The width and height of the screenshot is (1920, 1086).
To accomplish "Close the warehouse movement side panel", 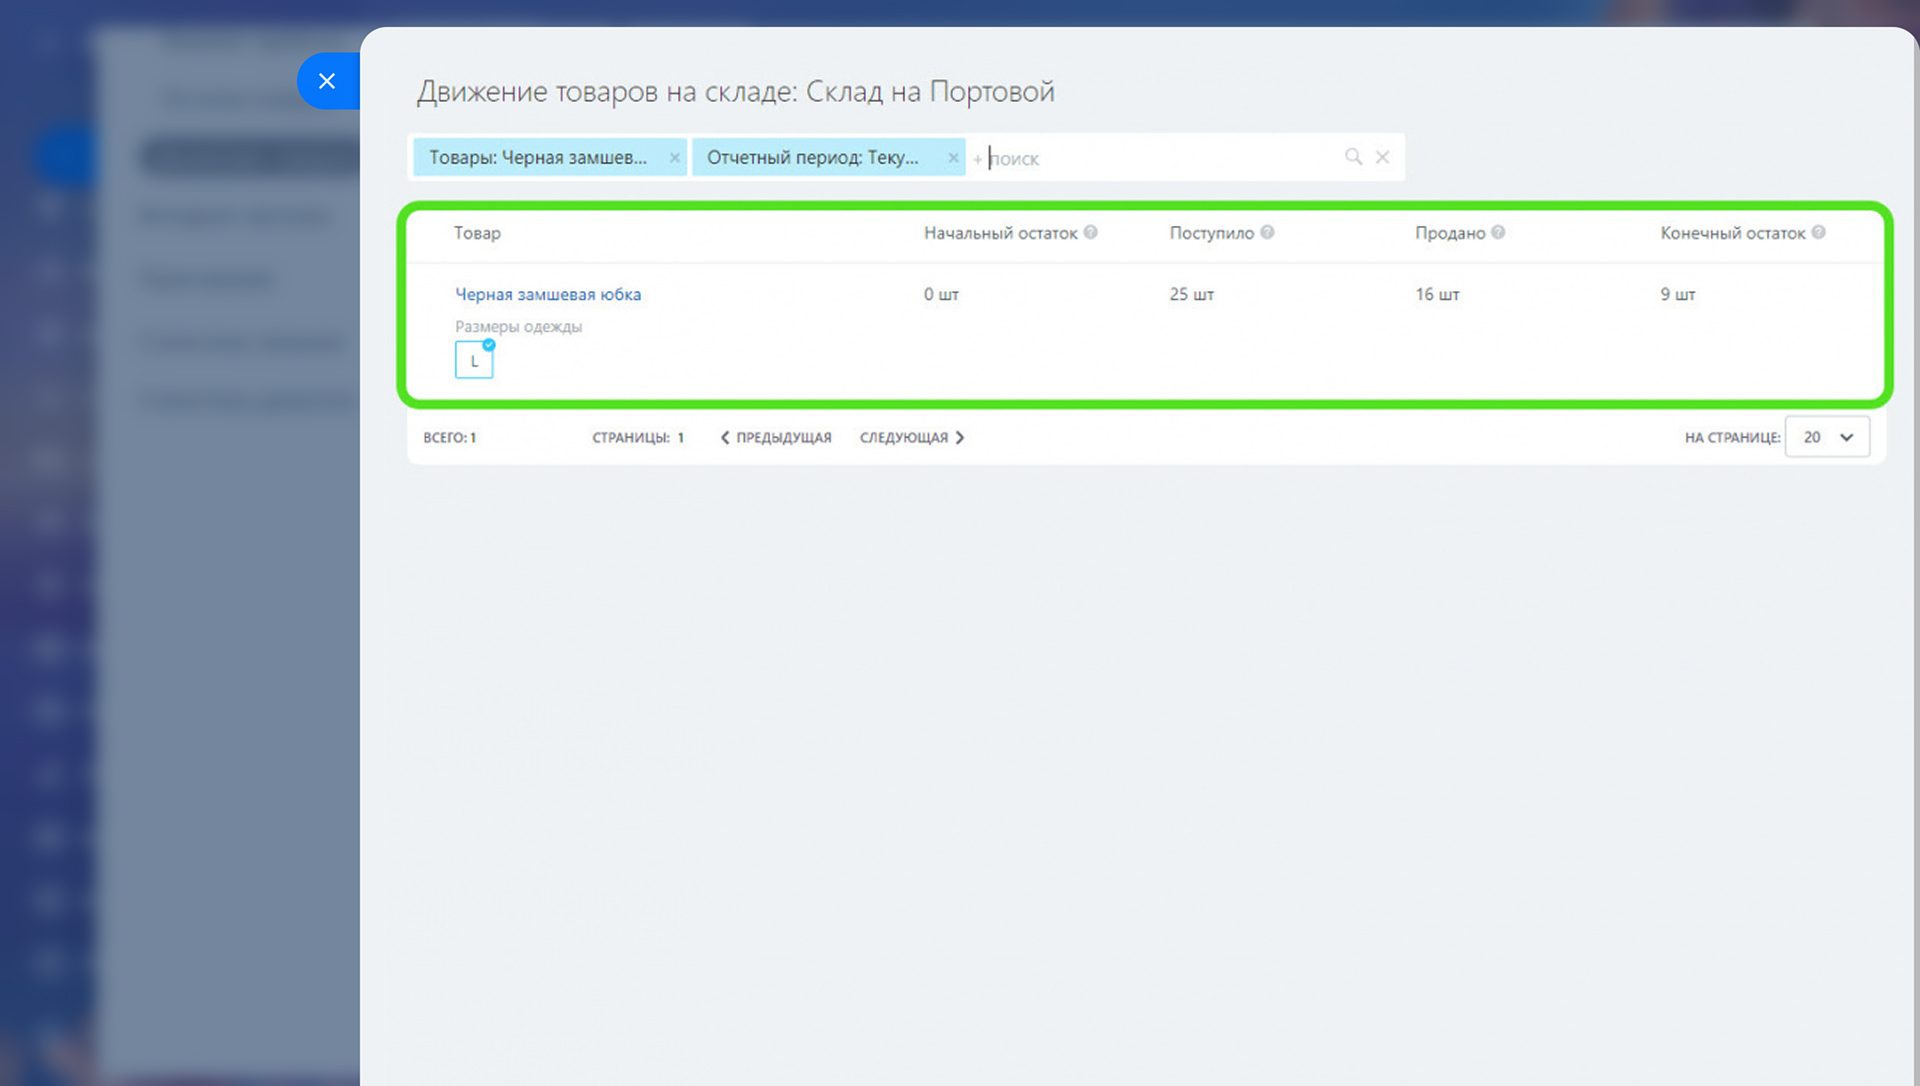I will pyautogui.click(x=327, y=81).
